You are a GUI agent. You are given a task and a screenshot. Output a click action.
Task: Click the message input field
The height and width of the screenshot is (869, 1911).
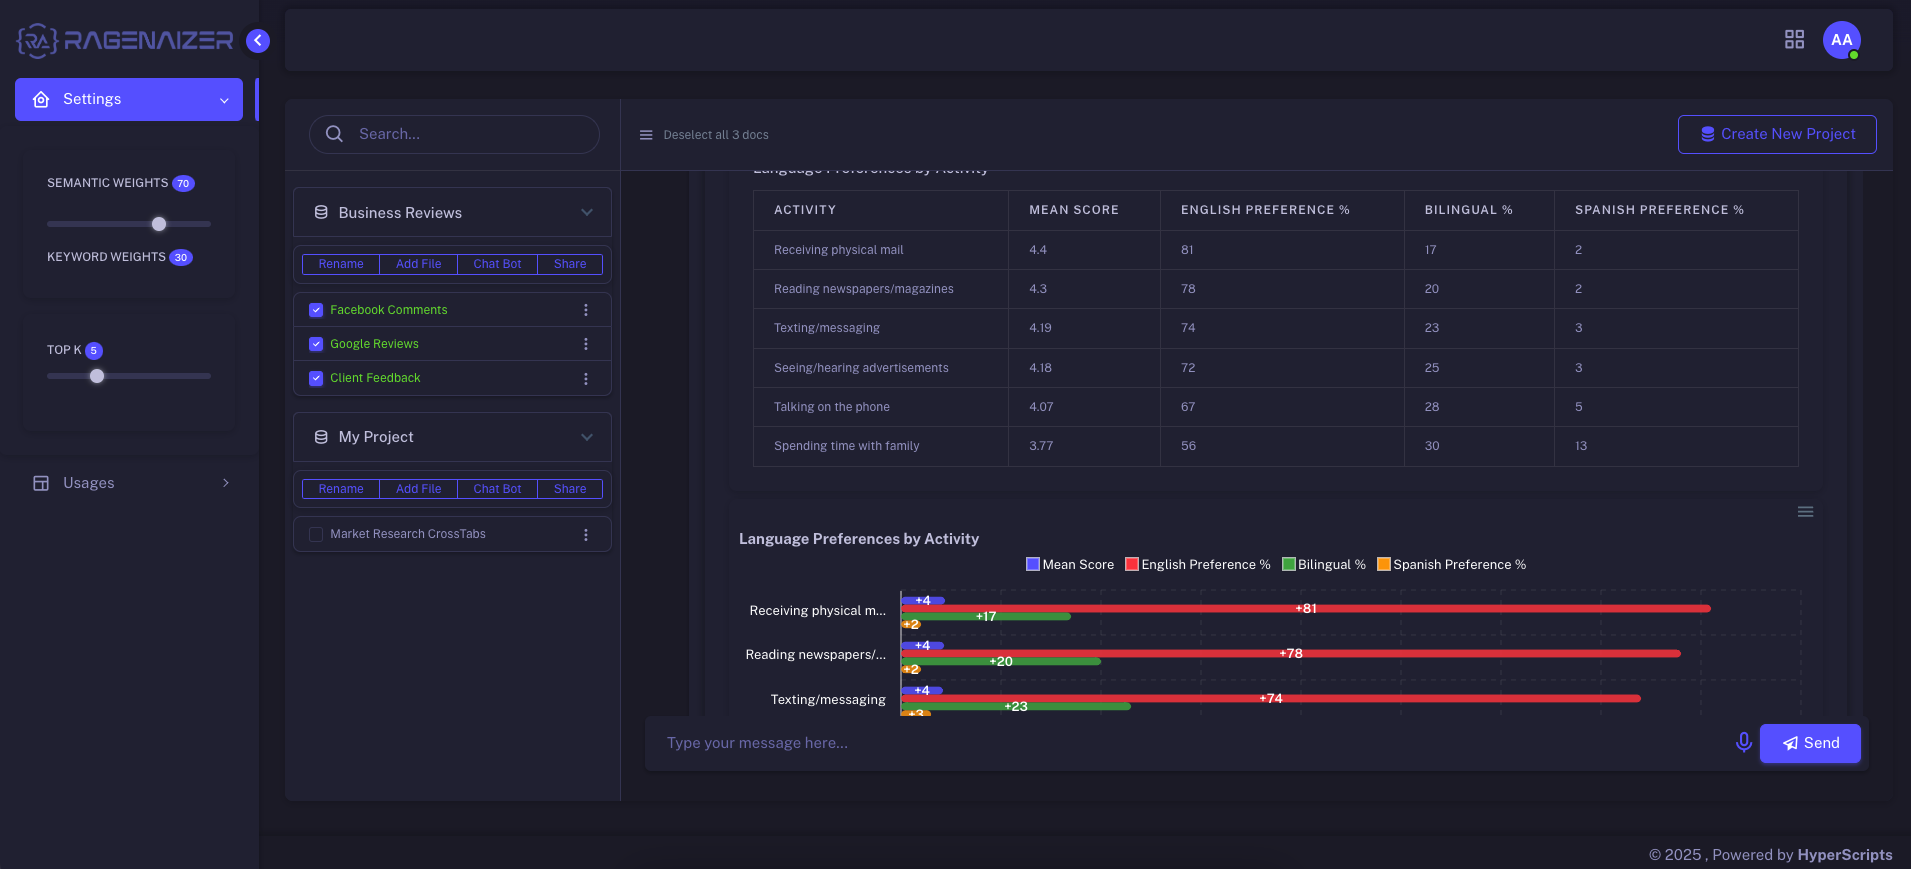click(1190, 743)
